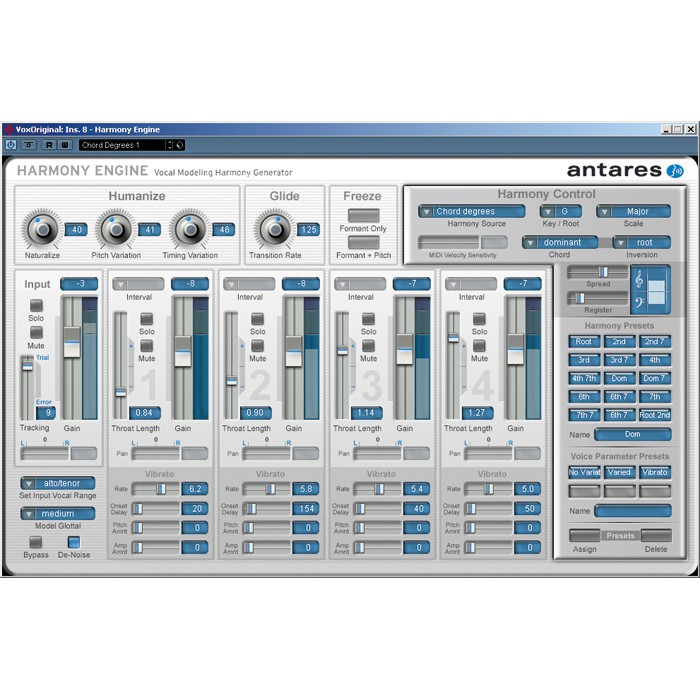Click the Tracking slider in Input section
The height and width of the screenshot is (700, 700).
[x=27, y=387]
